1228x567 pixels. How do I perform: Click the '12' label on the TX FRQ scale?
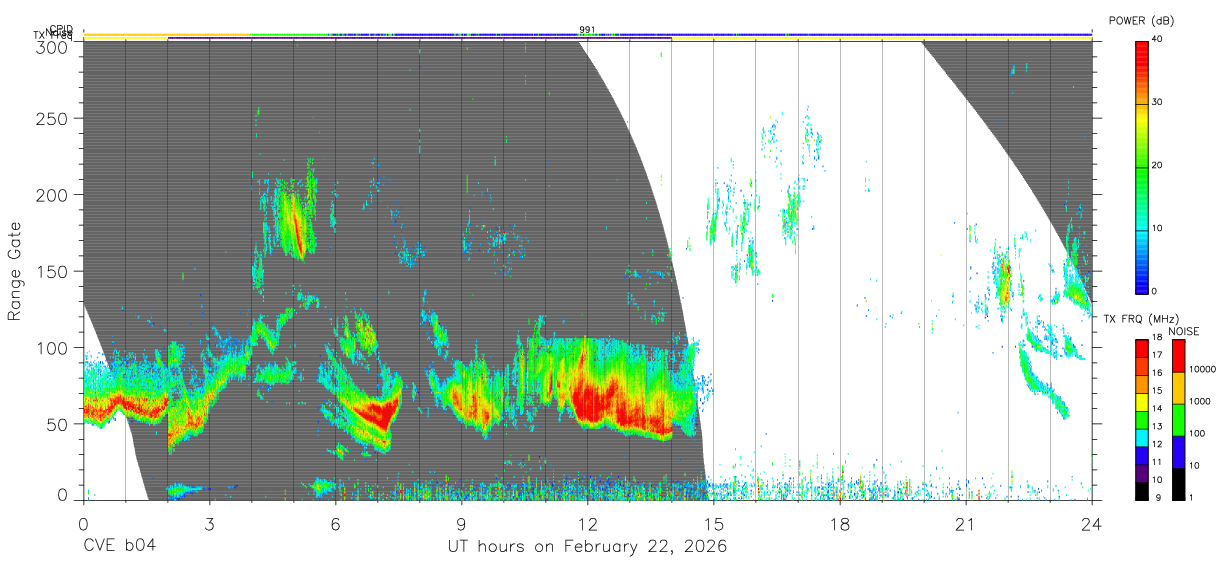(1157, 444)
